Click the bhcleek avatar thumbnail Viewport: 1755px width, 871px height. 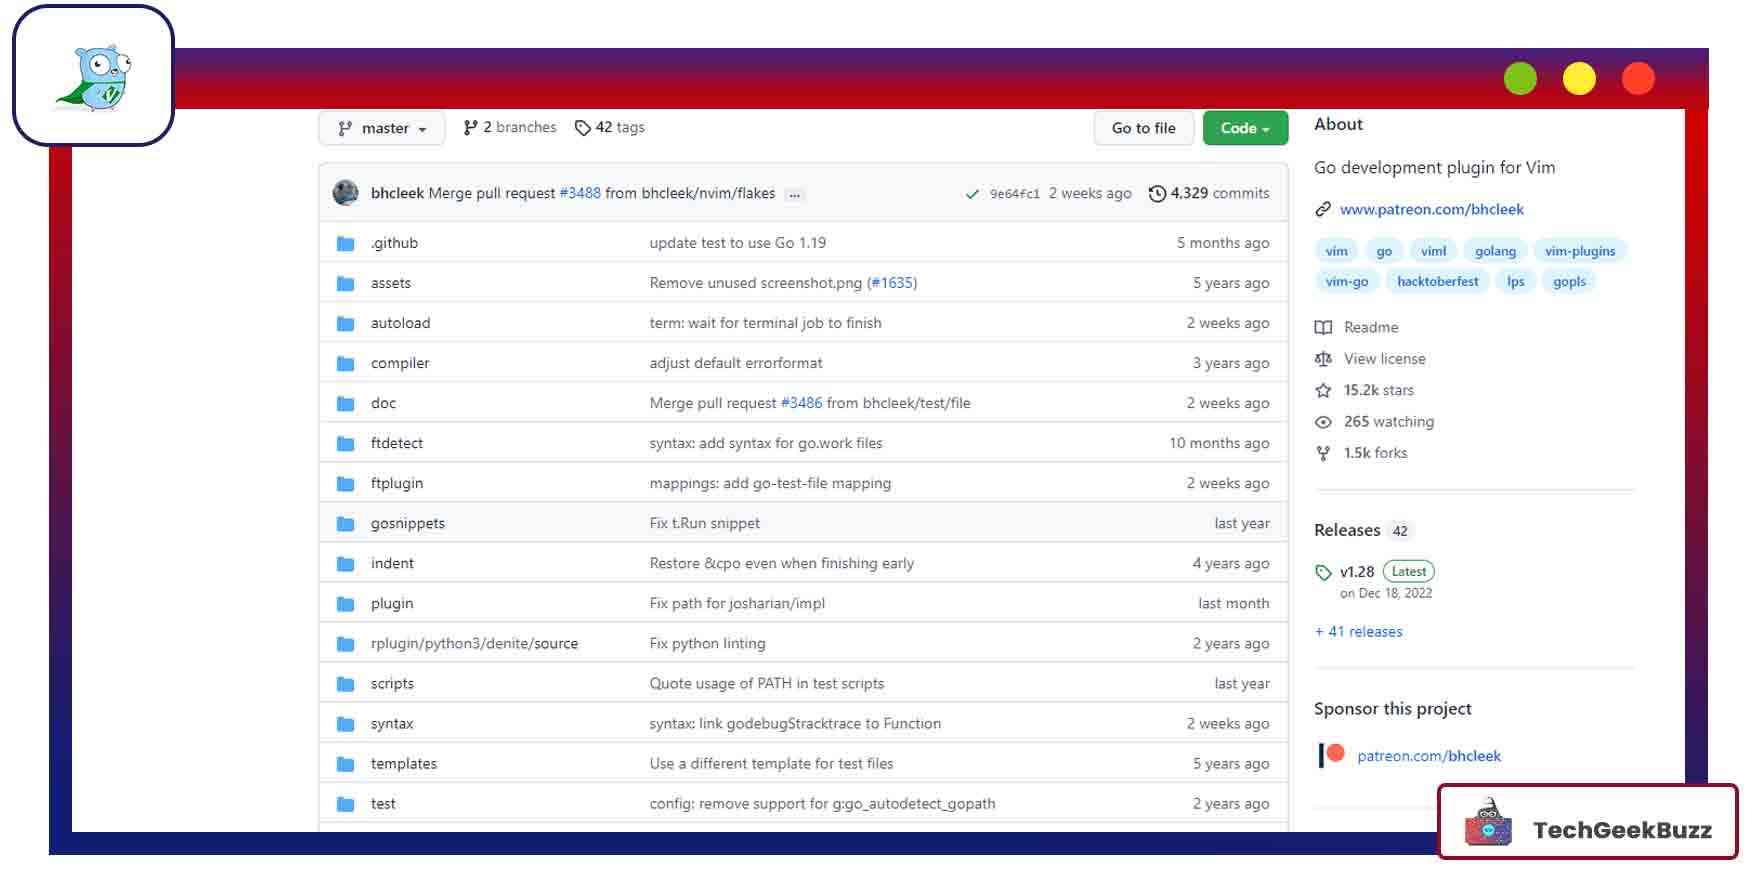tap(346, 193)
